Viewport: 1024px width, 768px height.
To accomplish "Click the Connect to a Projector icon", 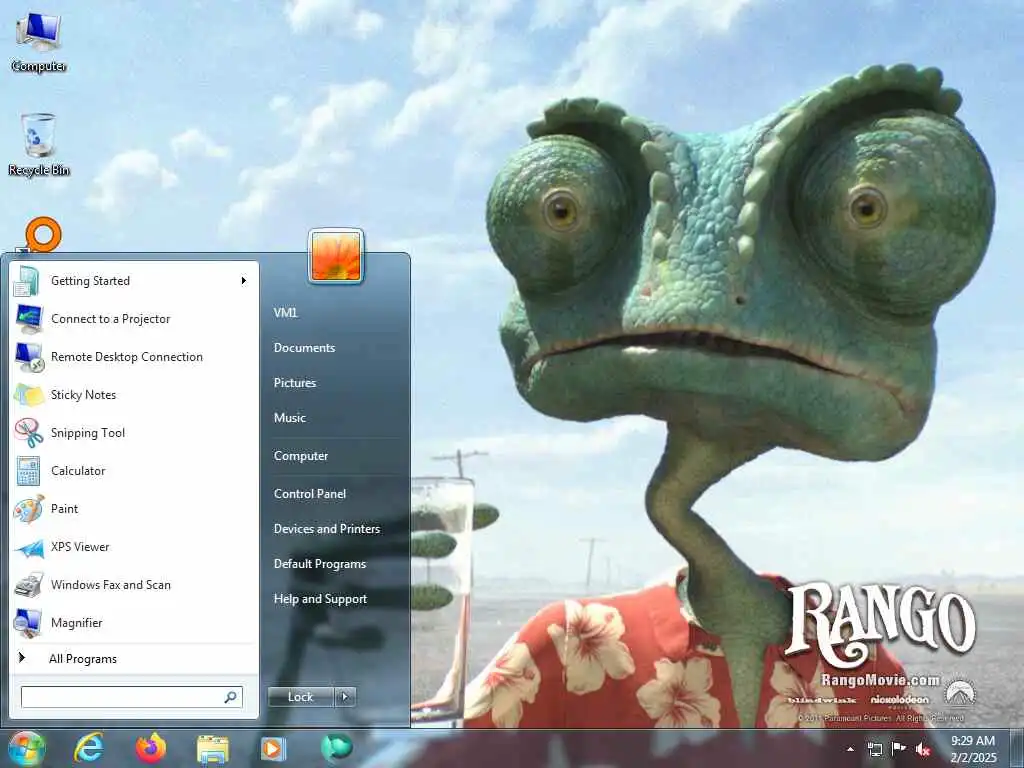I will [29, 319].
